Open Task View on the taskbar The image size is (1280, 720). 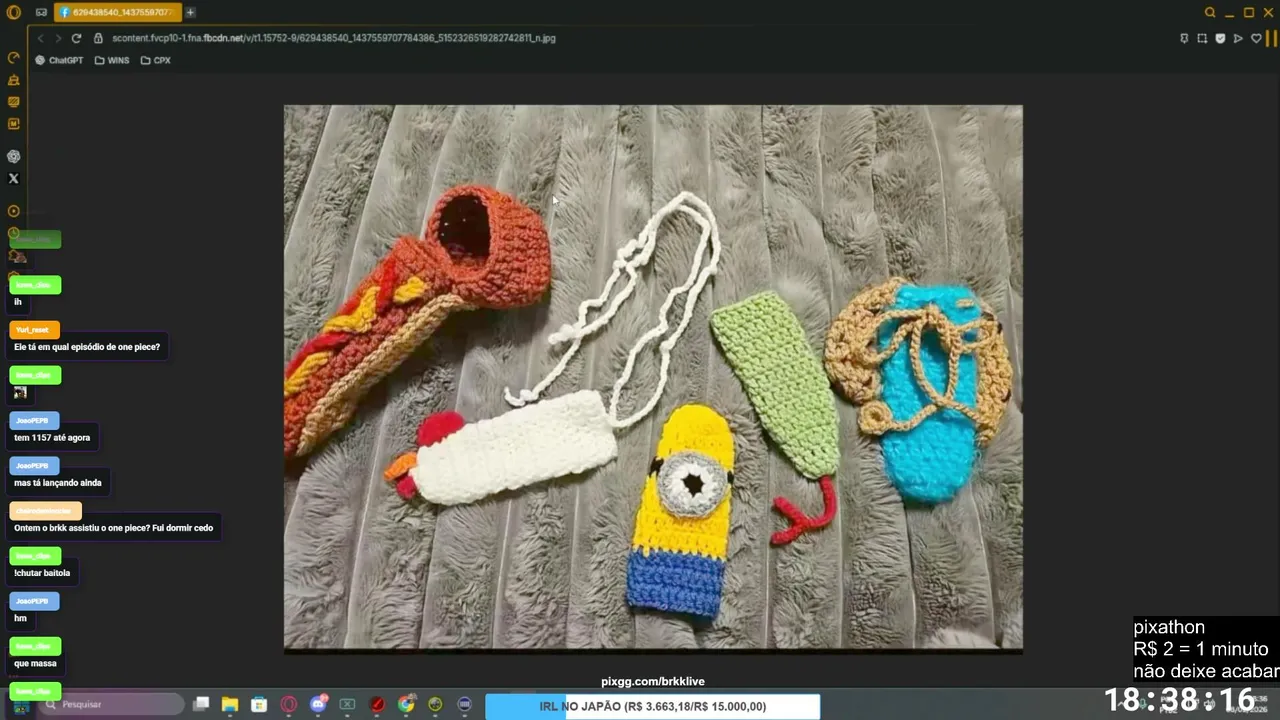(201, 704)
